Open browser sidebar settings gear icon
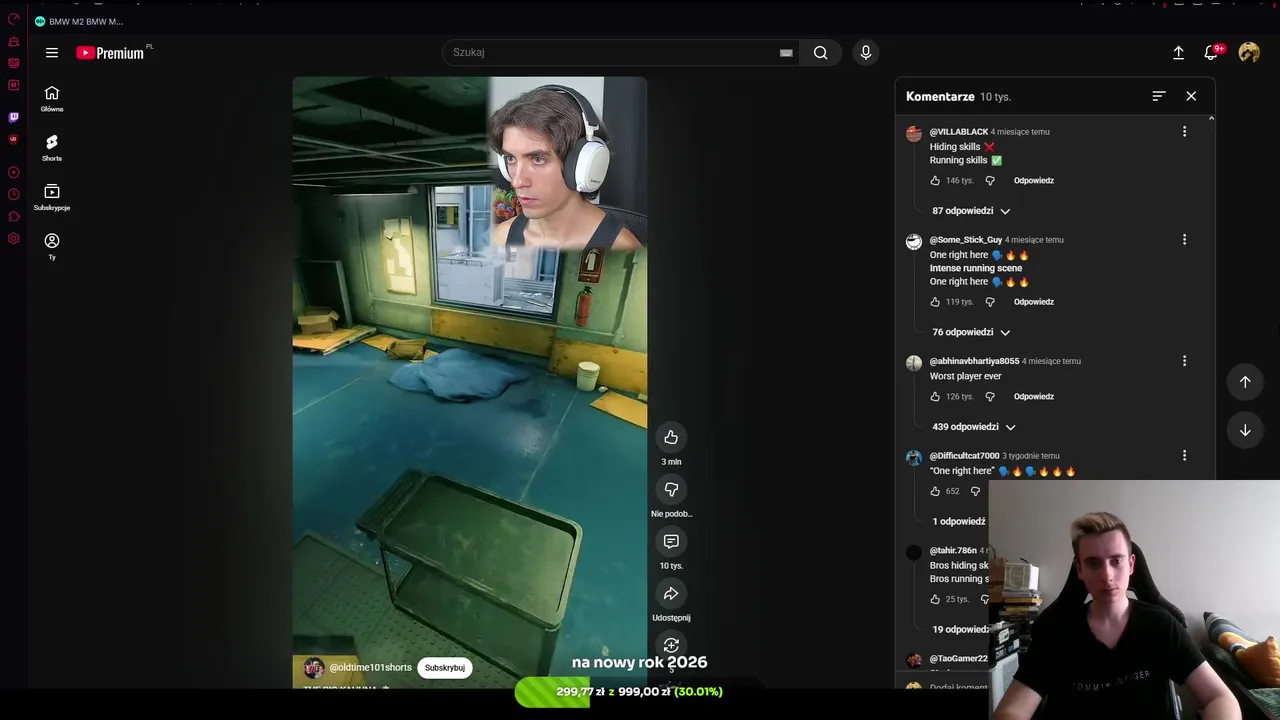1280x720 pixels. click(x=13, y=238)
